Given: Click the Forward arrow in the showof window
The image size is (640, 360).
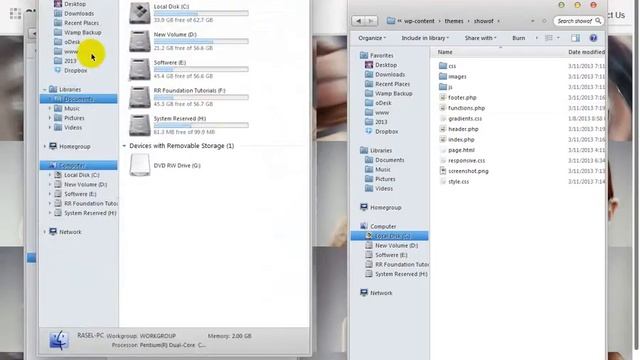Looking at the screenshot, I should click(x=371, y=21).
